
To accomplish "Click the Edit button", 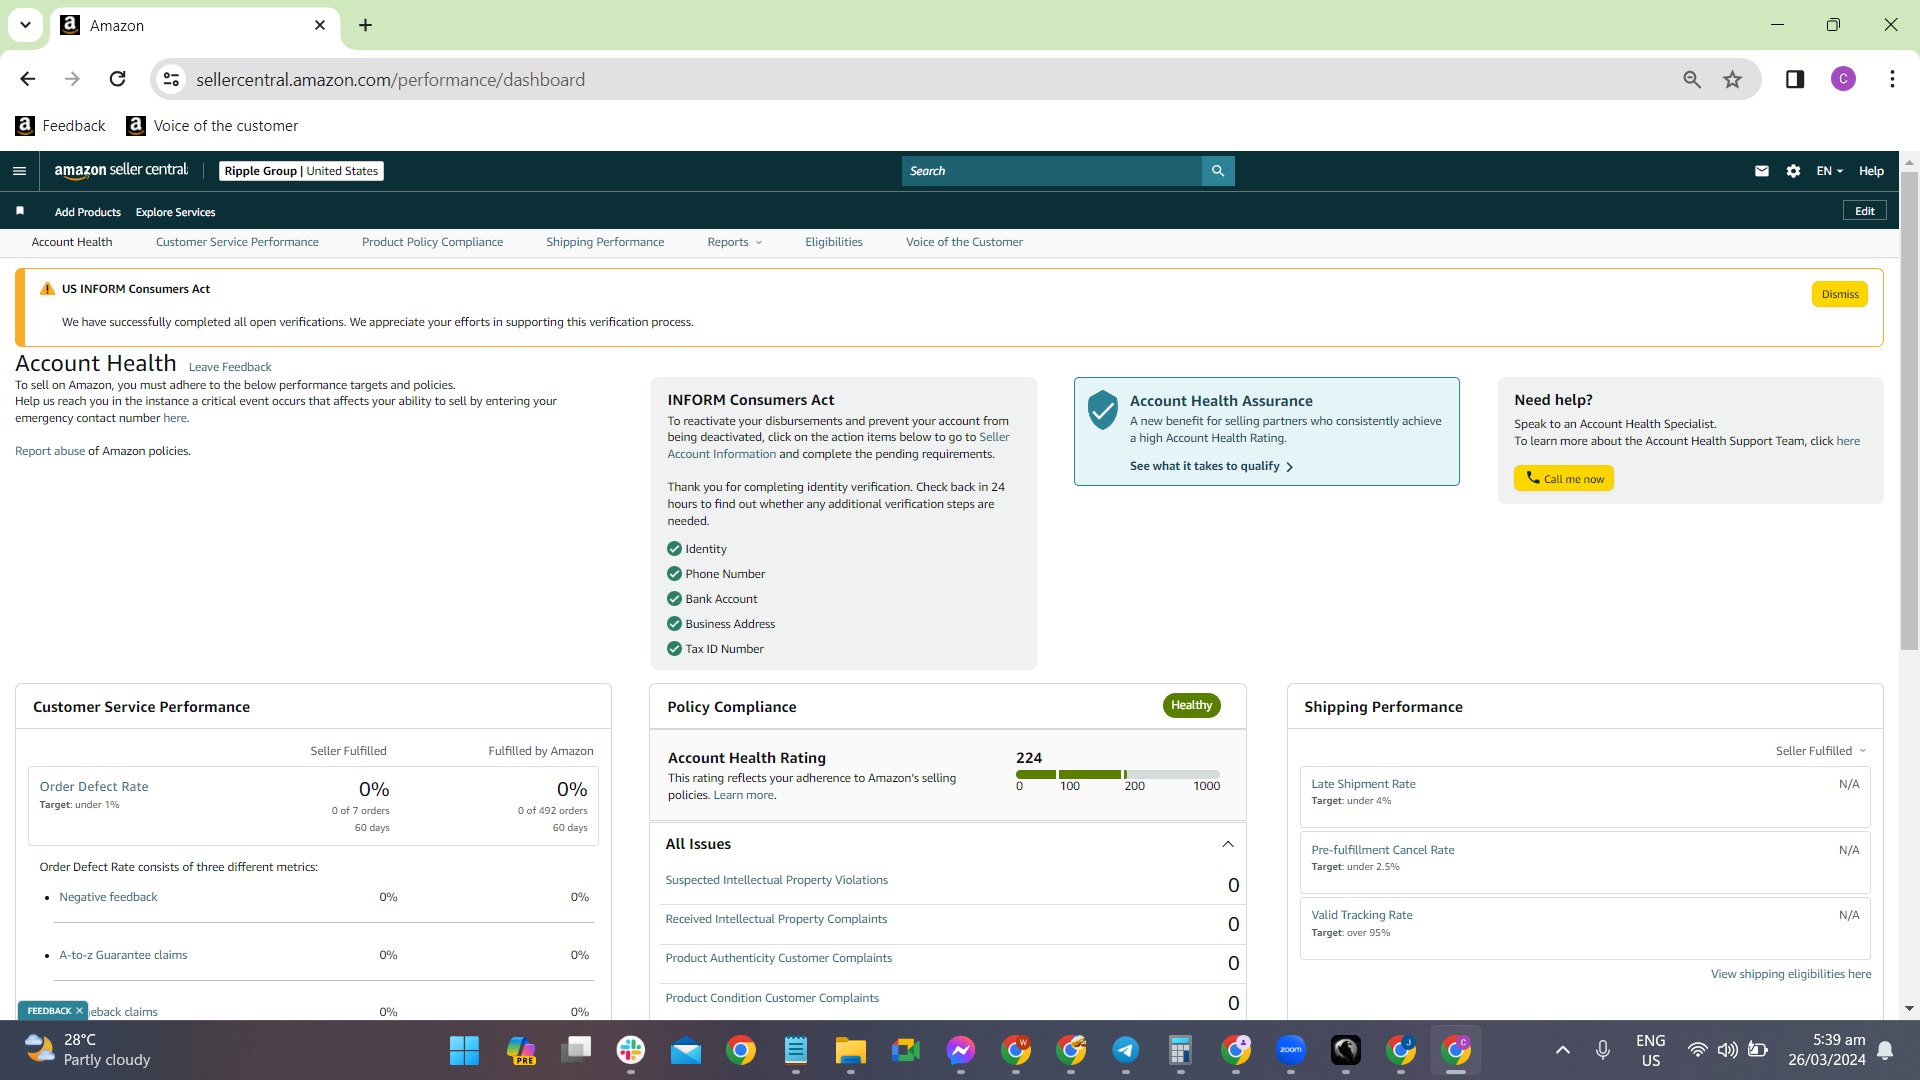I will (x=1865, y=211).
